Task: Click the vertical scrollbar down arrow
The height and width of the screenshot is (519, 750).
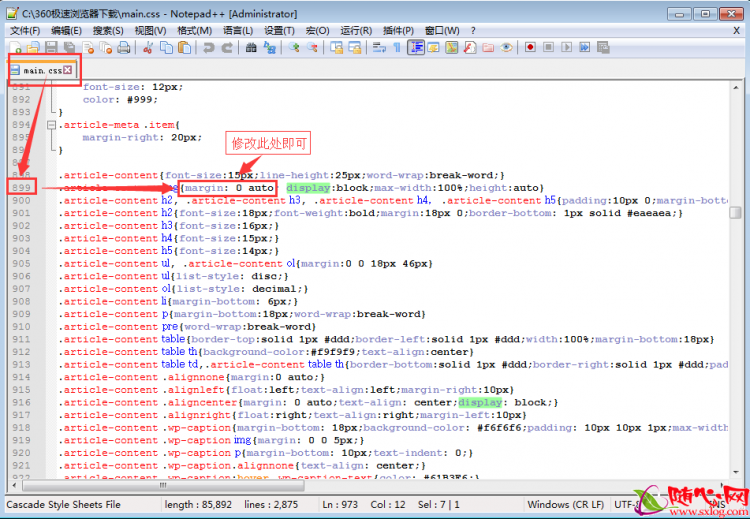Action: coord(736,472)
